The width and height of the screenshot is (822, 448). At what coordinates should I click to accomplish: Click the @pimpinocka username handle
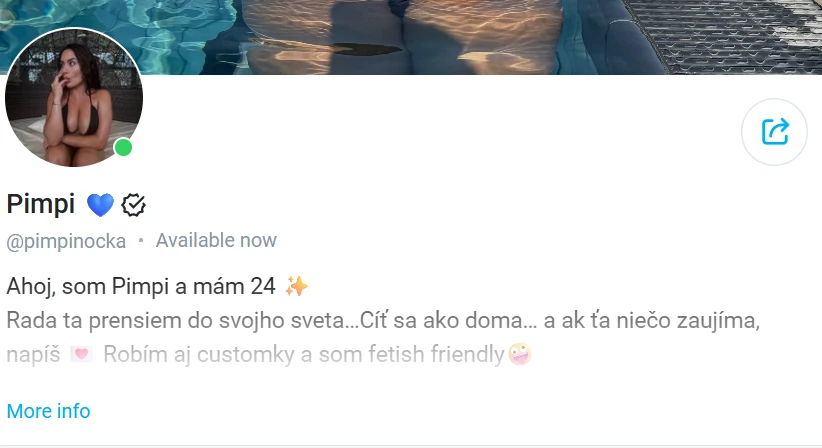[66, 242]
